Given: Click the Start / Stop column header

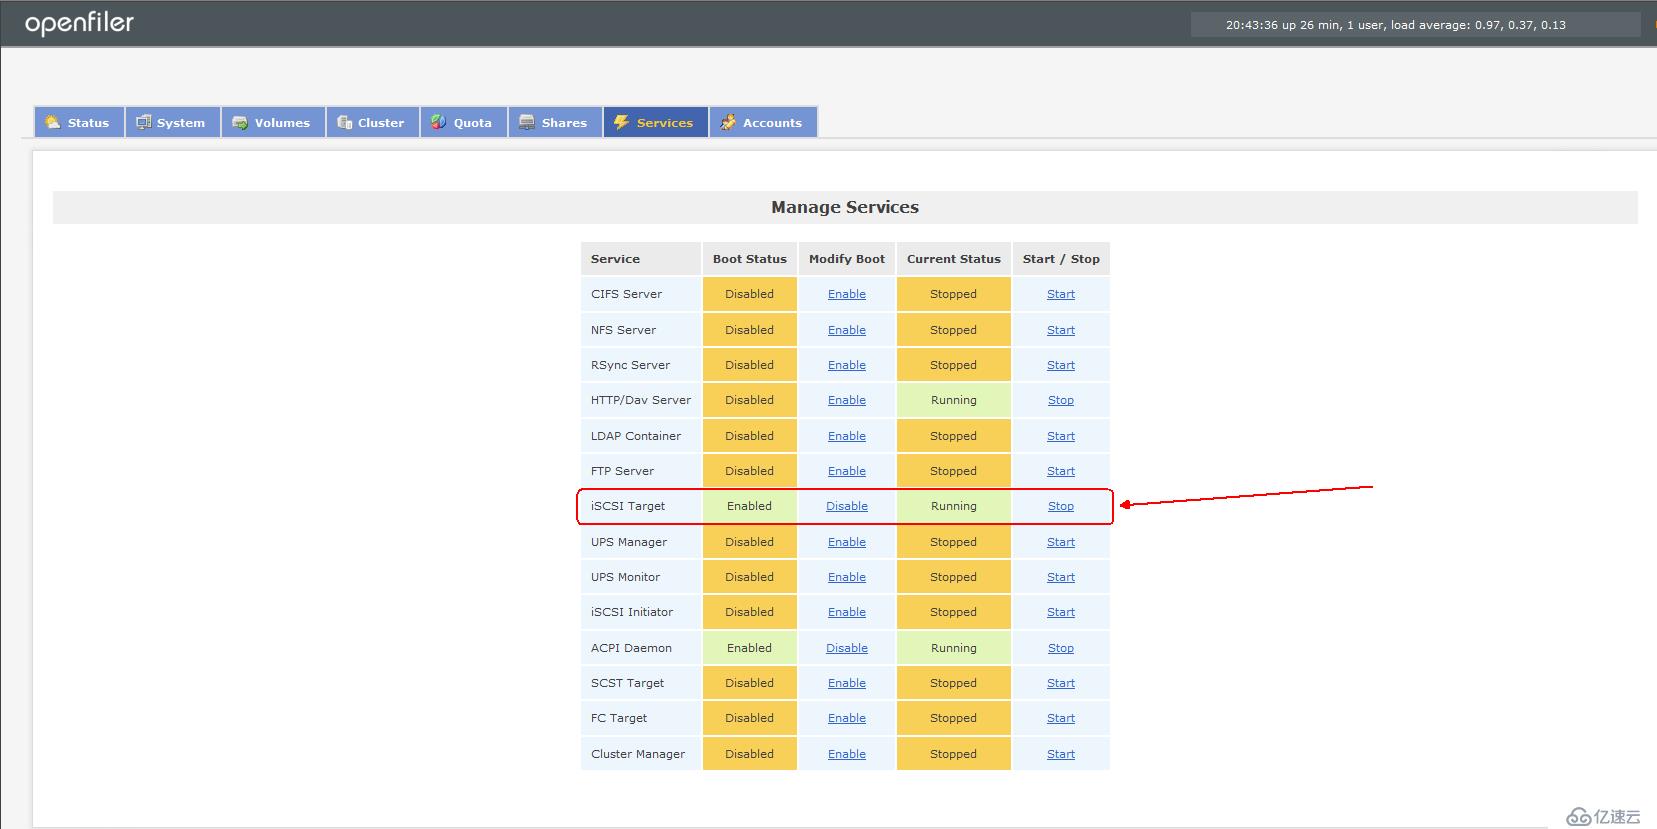Looking at the screenshot, I should coord(1061,259).
